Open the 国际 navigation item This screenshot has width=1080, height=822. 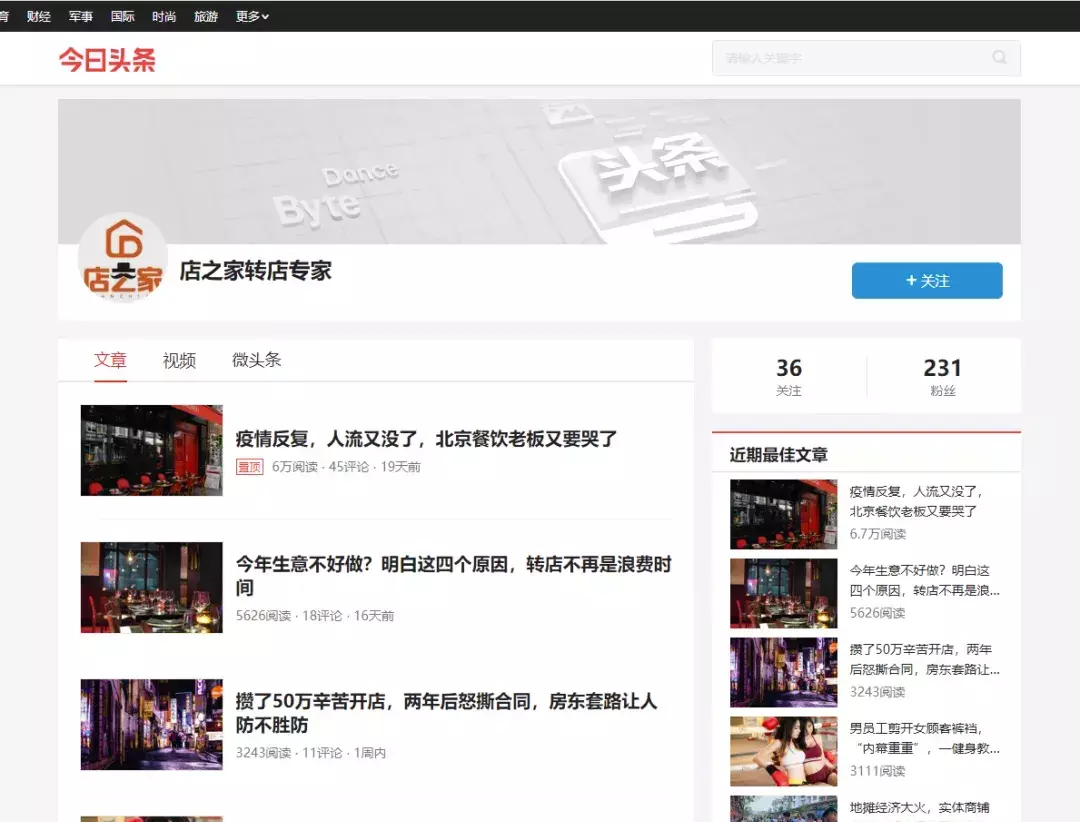[x=123, y=16]
